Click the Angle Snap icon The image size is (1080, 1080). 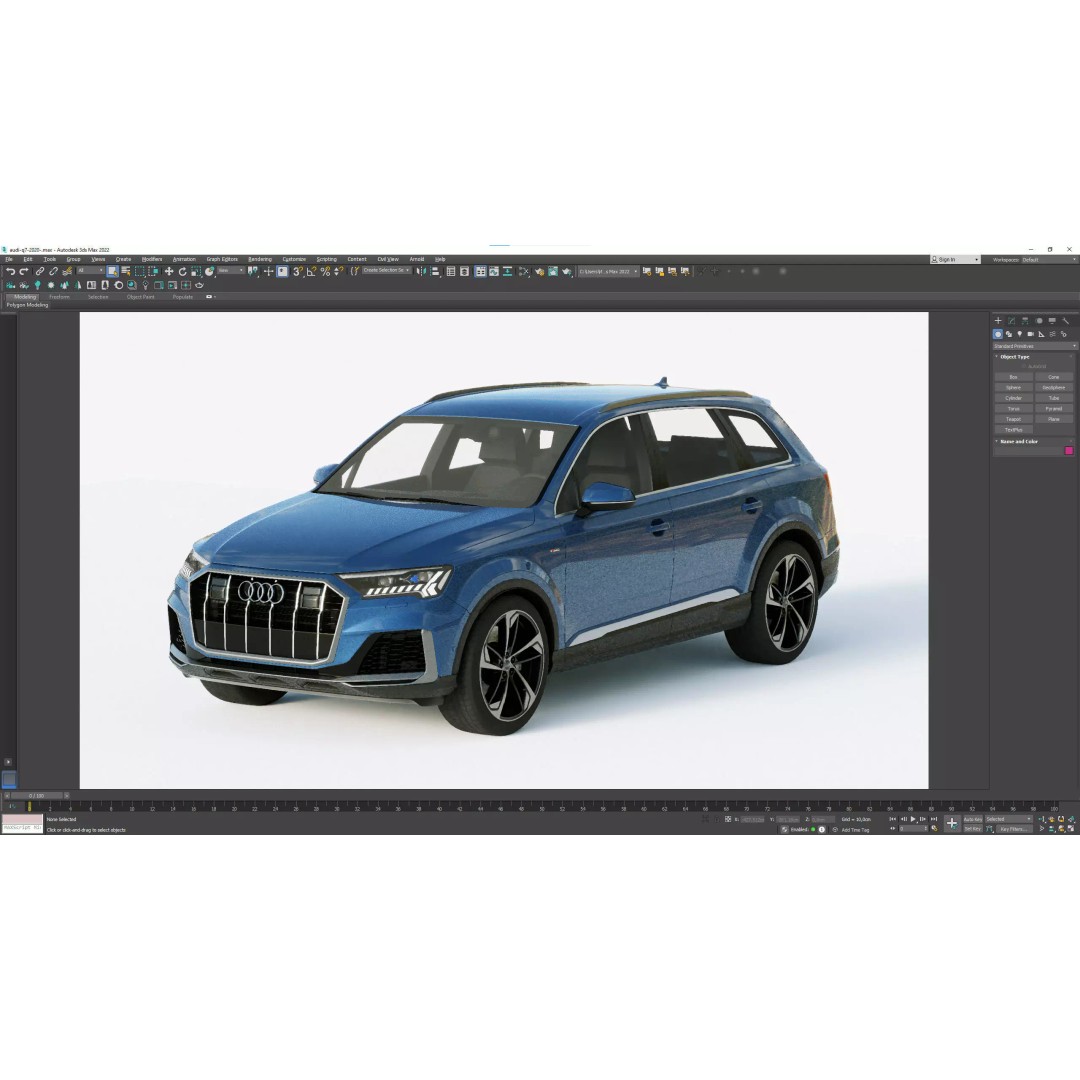tap(311, 271)
